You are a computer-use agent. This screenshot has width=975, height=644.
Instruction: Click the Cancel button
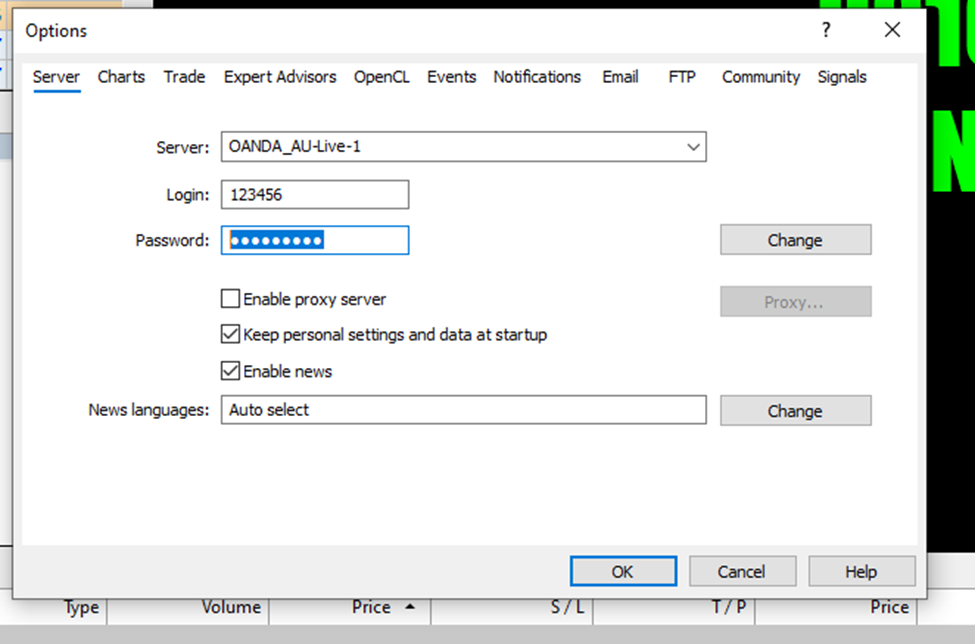point(741,572)
